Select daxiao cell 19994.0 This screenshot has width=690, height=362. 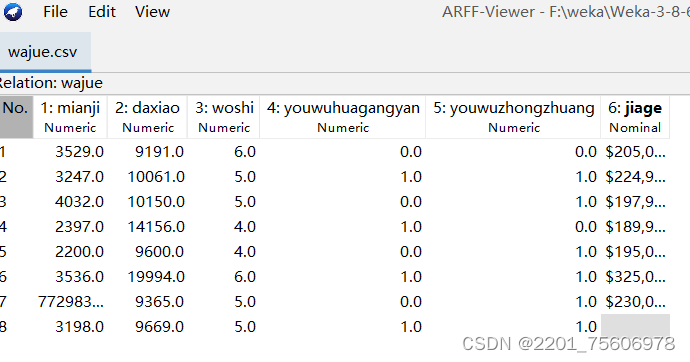(x=147, y=277)
